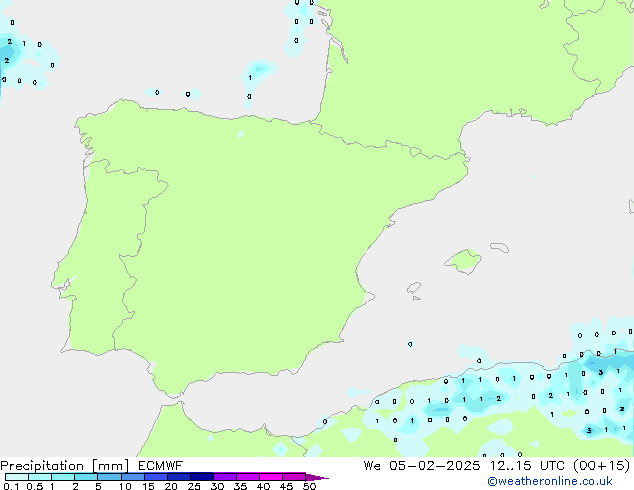
Task: Click the "UTC" label
Action: click(x=552, y=466)
